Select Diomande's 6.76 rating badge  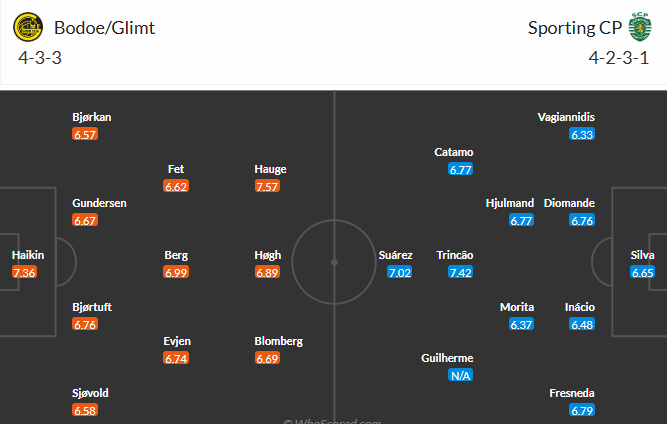(x=583, y=220)
